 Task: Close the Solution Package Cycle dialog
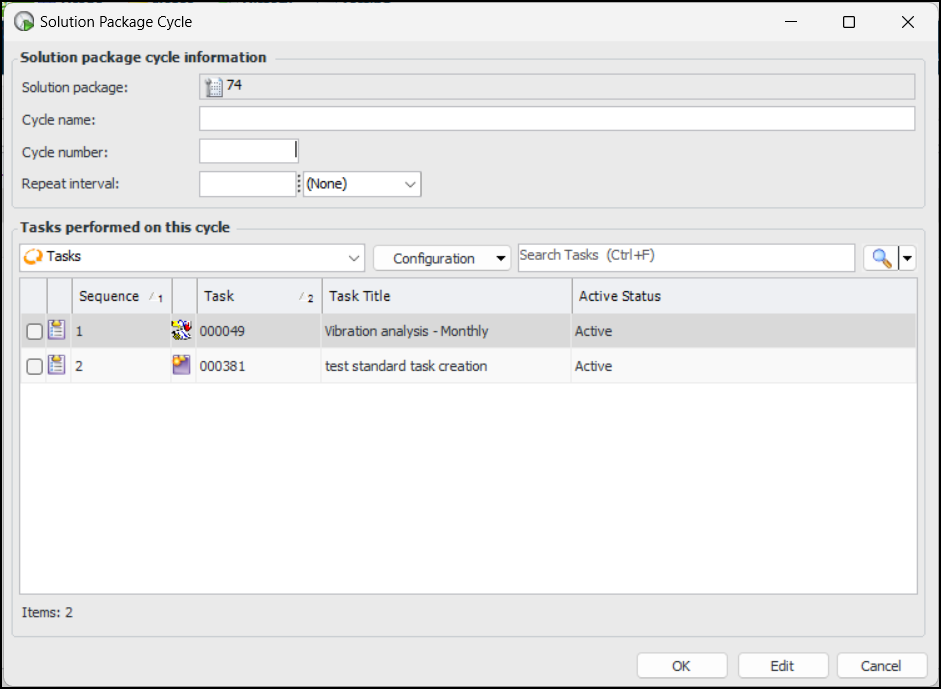coord(907,22)
